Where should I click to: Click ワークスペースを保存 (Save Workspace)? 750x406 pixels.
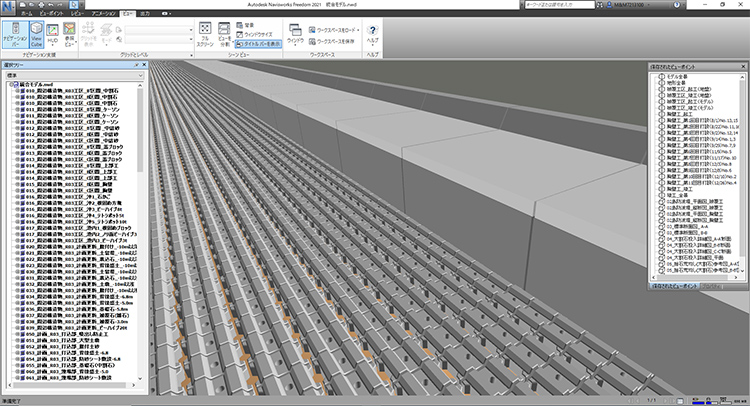pyautogui.click(x=332, y=42)
